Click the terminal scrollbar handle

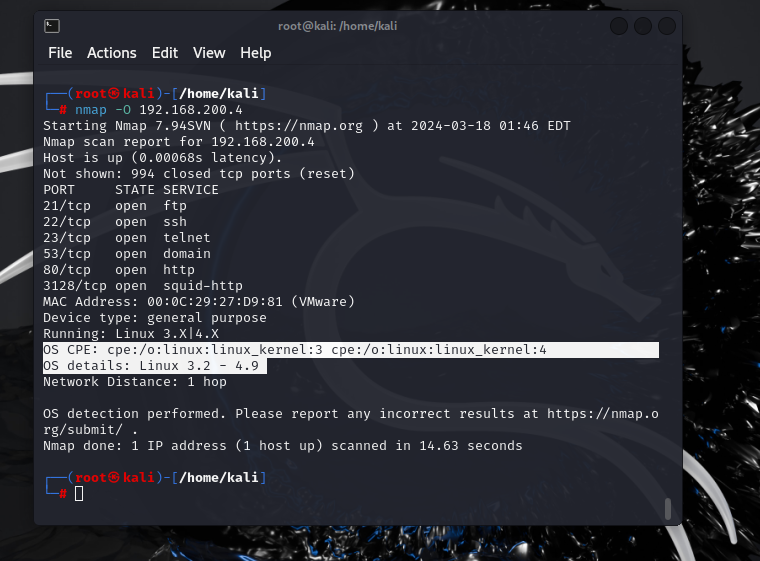(x=668, y=508)
